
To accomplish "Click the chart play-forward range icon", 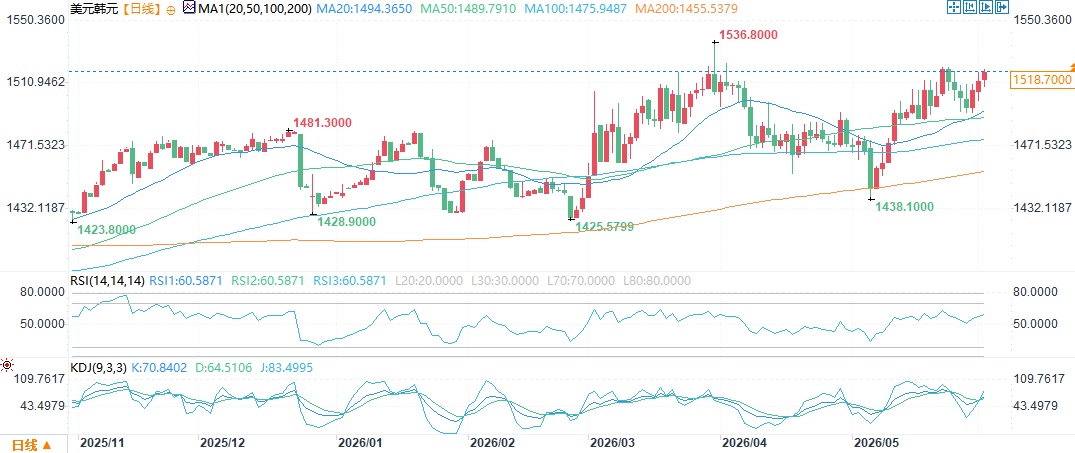I will point(986,8).
